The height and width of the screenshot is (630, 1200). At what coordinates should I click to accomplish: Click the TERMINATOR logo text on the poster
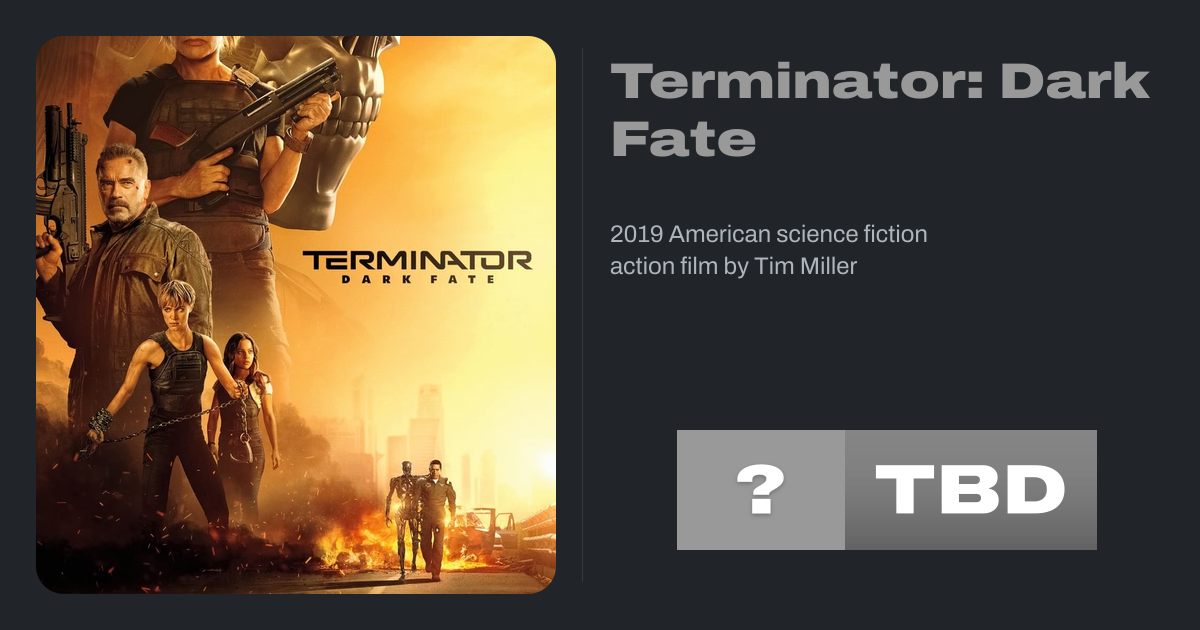click(417, 261)
